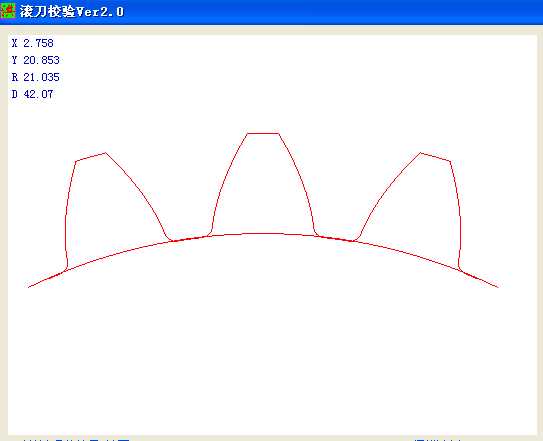Click the partially hidden blue text at bottom left

(76, 439)
